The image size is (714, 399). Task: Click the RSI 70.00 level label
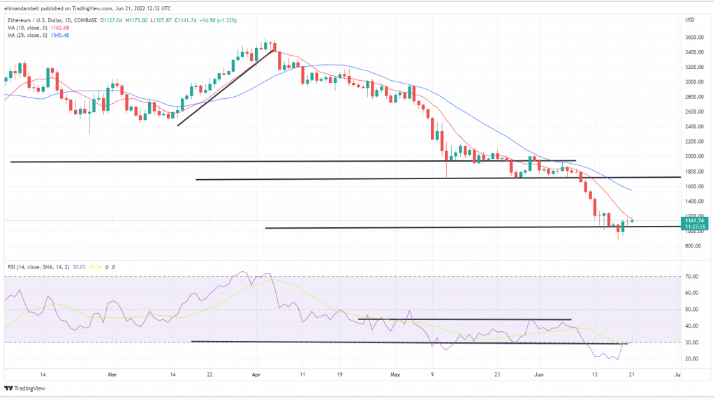693,276
